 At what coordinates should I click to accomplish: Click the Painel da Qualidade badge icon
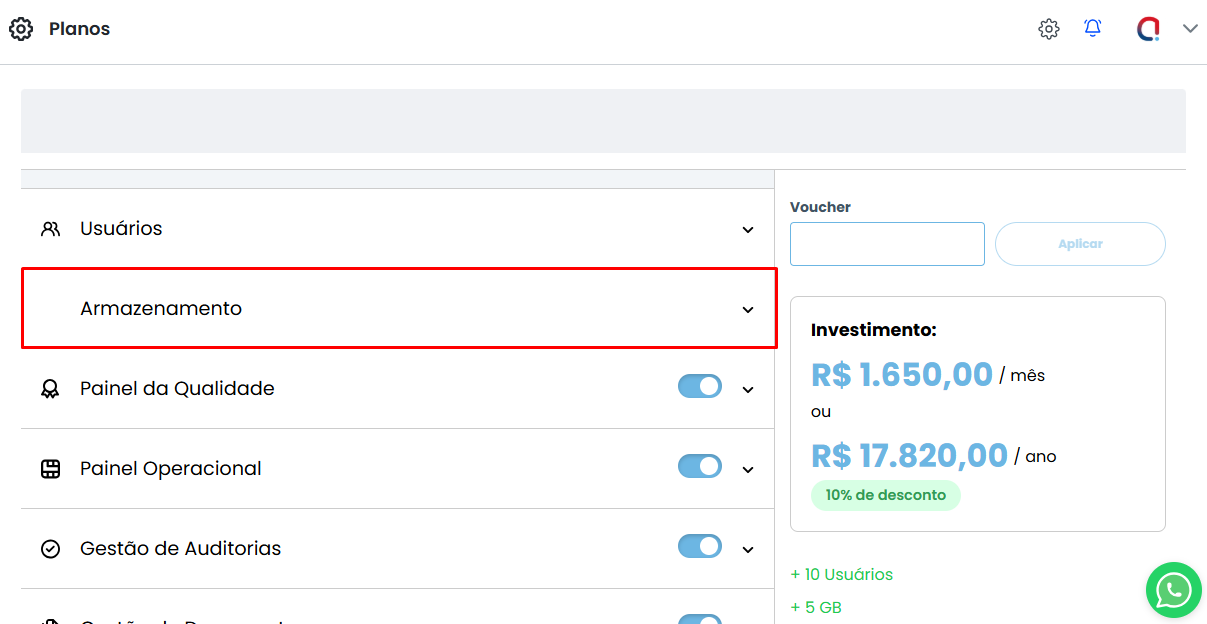point(50,389)
